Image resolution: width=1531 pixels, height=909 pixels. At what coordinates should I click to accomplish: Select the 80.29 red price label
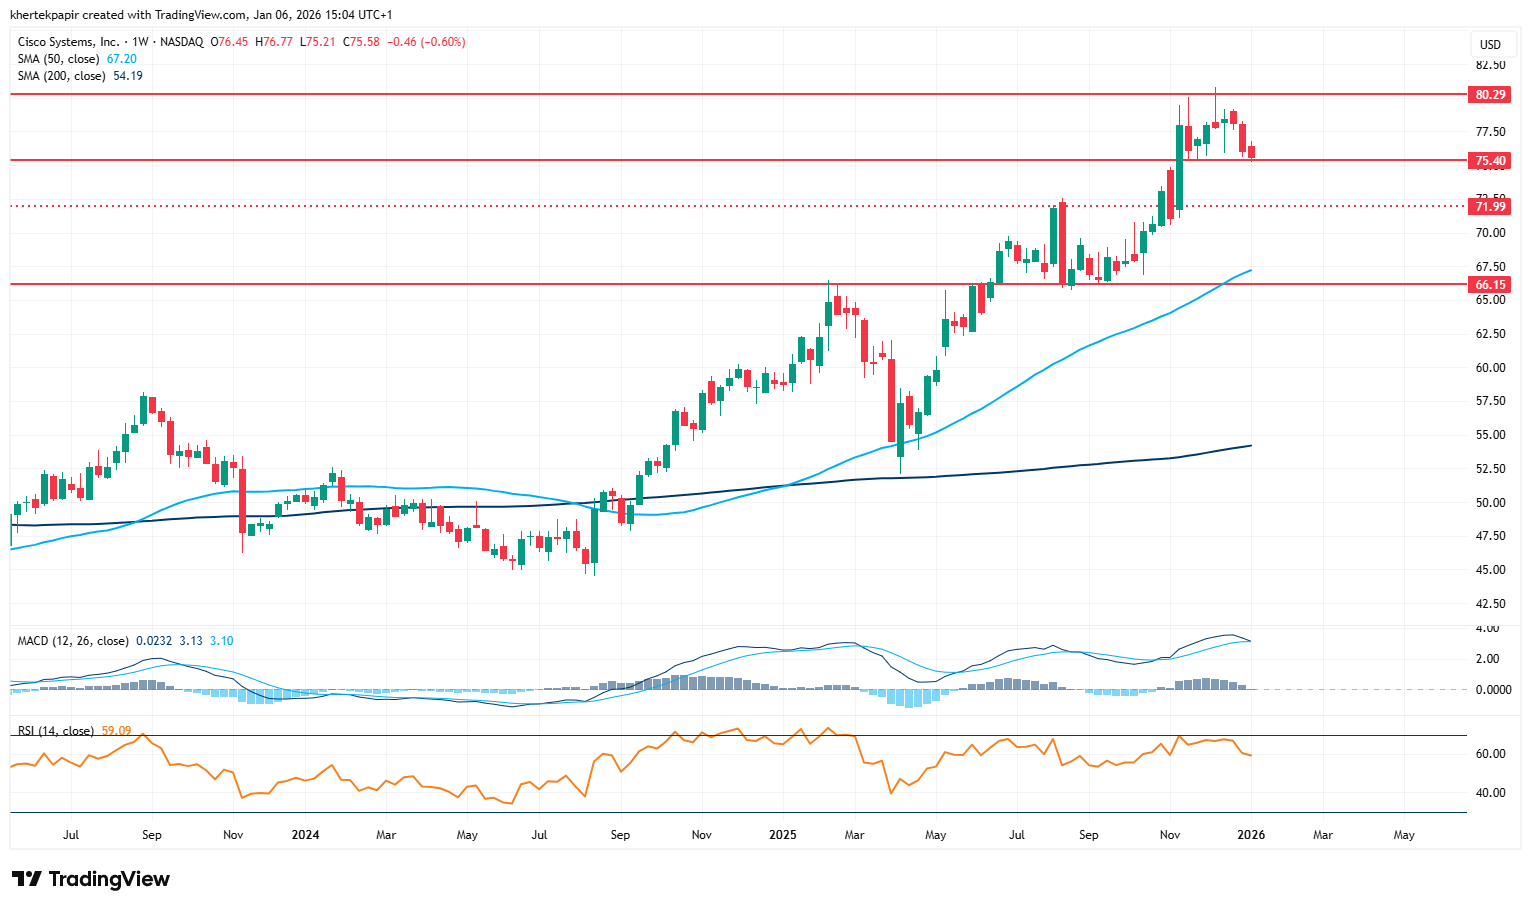[x=1490, y=95]
